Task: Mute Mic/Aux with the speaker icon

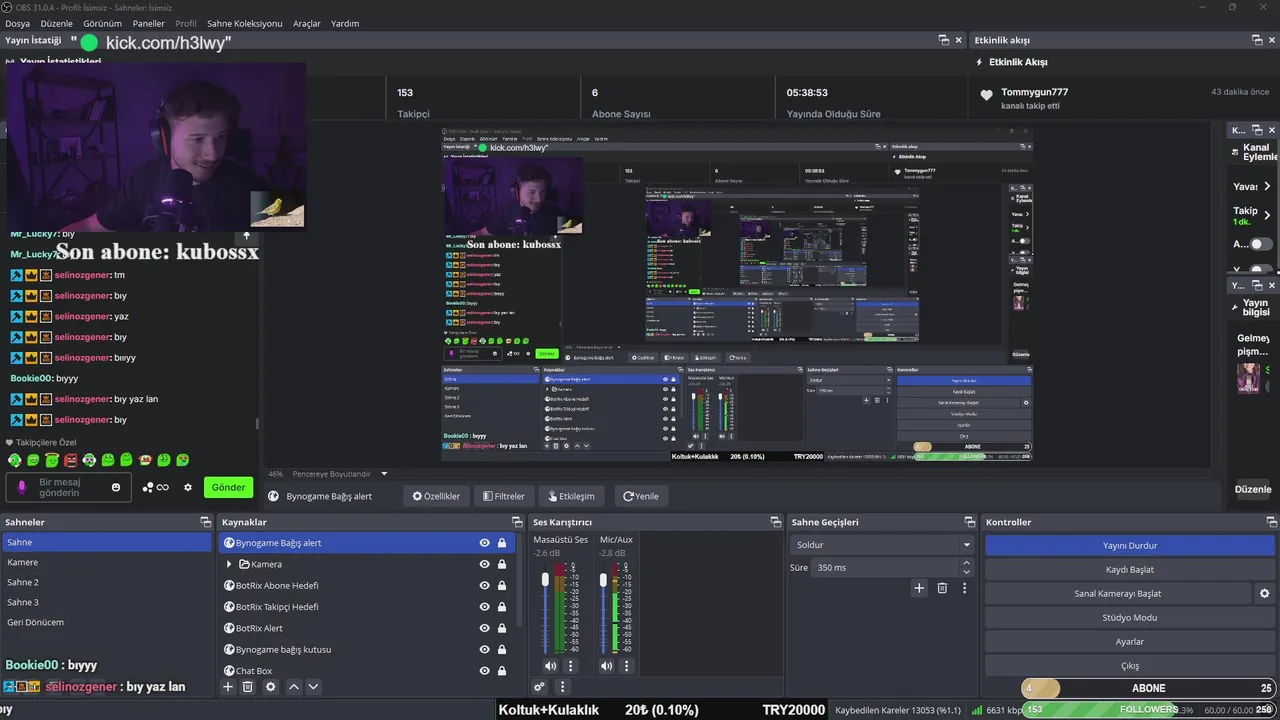Action: (606, 666)
